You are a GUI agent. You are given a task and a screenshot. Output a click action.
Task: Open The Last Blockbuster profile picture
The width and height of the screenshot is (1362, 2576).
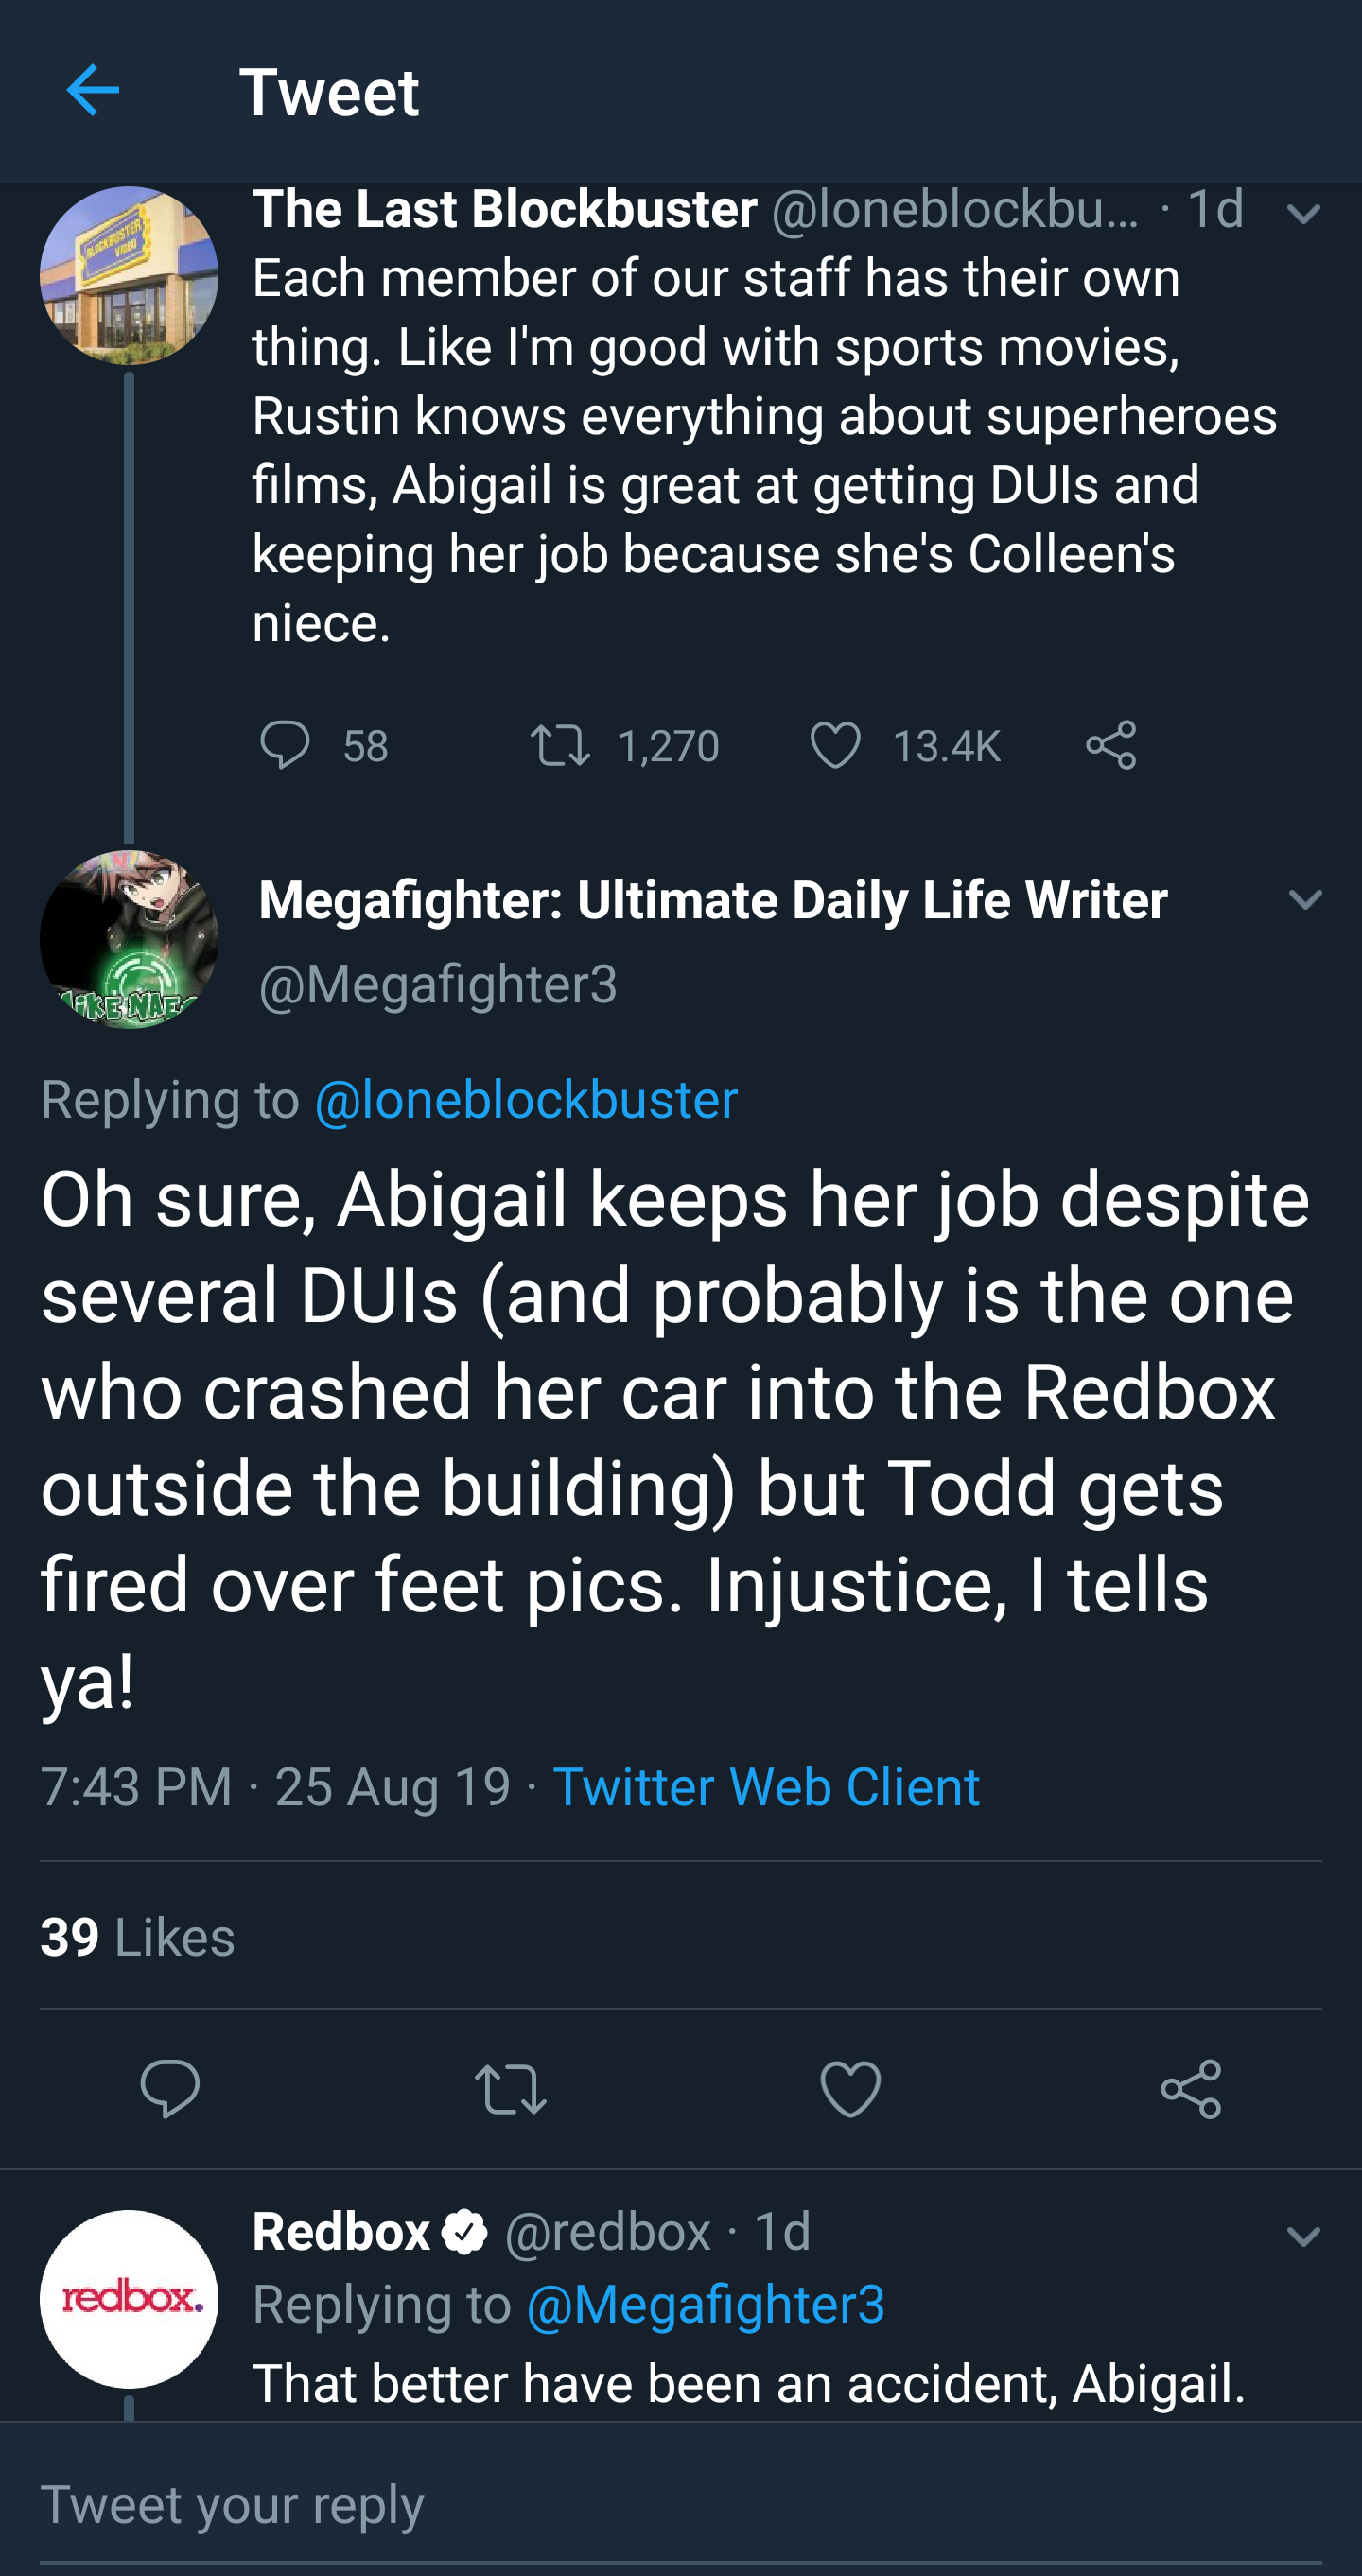(x=129, y=276)
